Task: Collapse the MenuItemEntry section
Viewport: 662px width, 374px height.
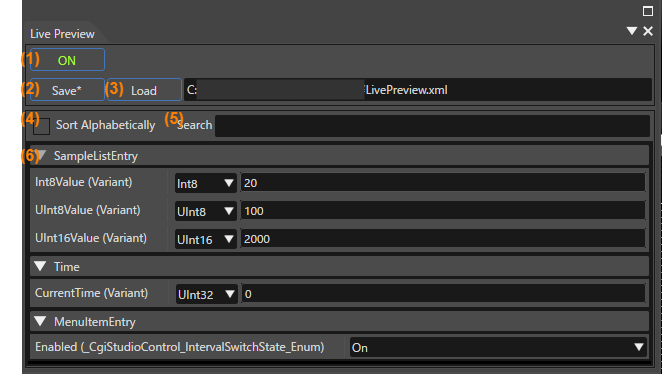Action: pos(41,321)
